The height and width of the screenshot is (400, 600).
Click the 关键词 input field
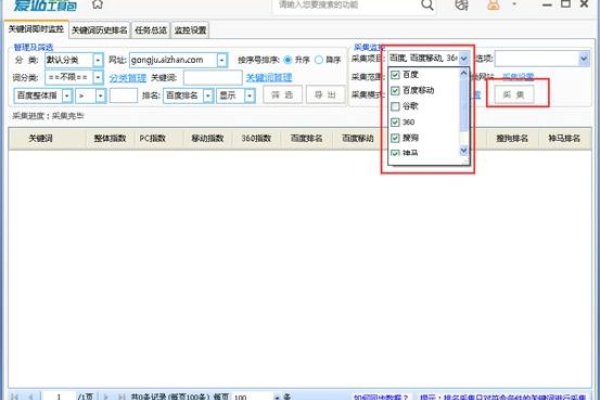(213, 78)
